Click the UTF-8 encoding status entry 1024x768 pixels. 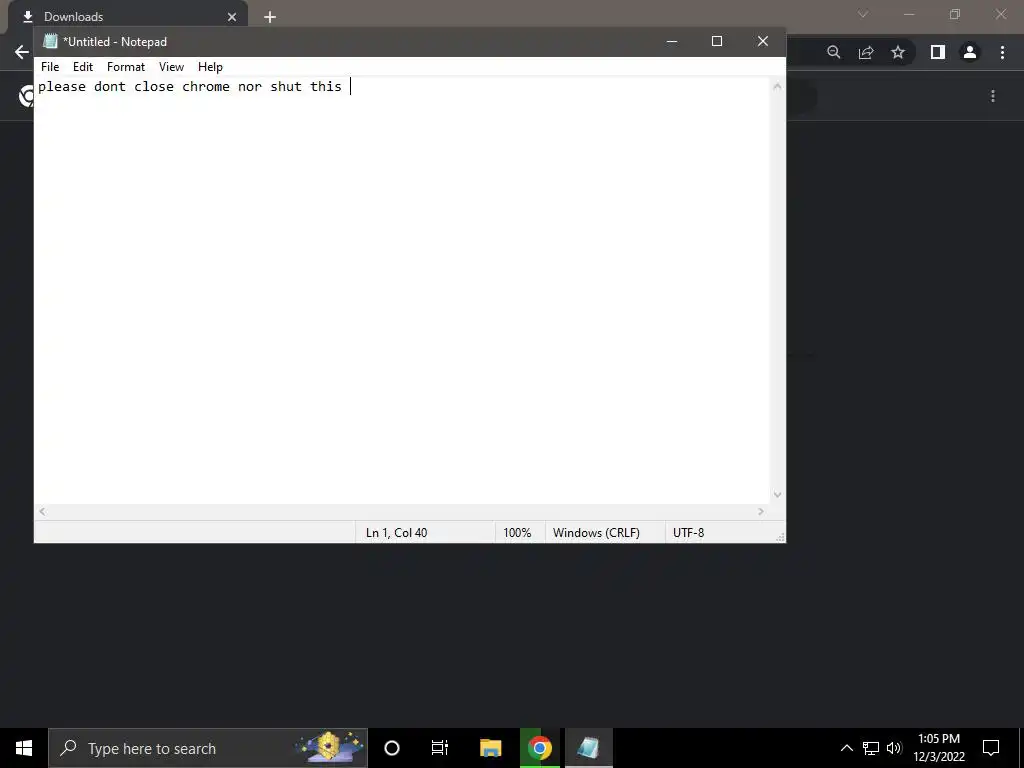point(688,533)
